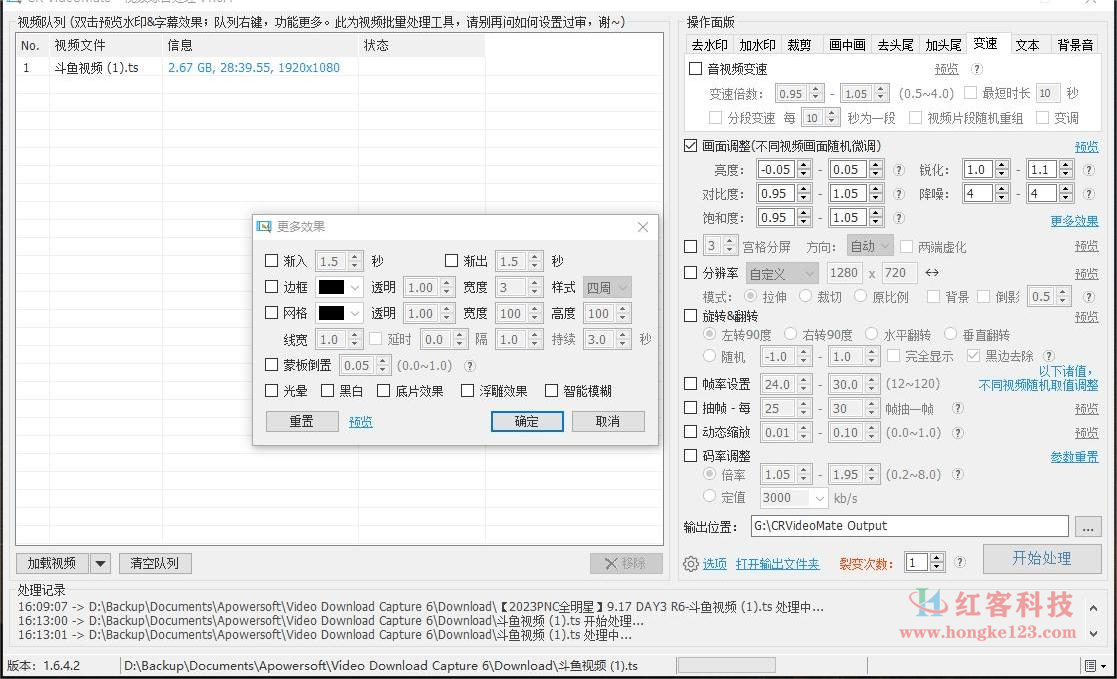The image size is (1117, 679).
Task: Open the 方向 自动 dropdown
Action: tap(870, 247)
